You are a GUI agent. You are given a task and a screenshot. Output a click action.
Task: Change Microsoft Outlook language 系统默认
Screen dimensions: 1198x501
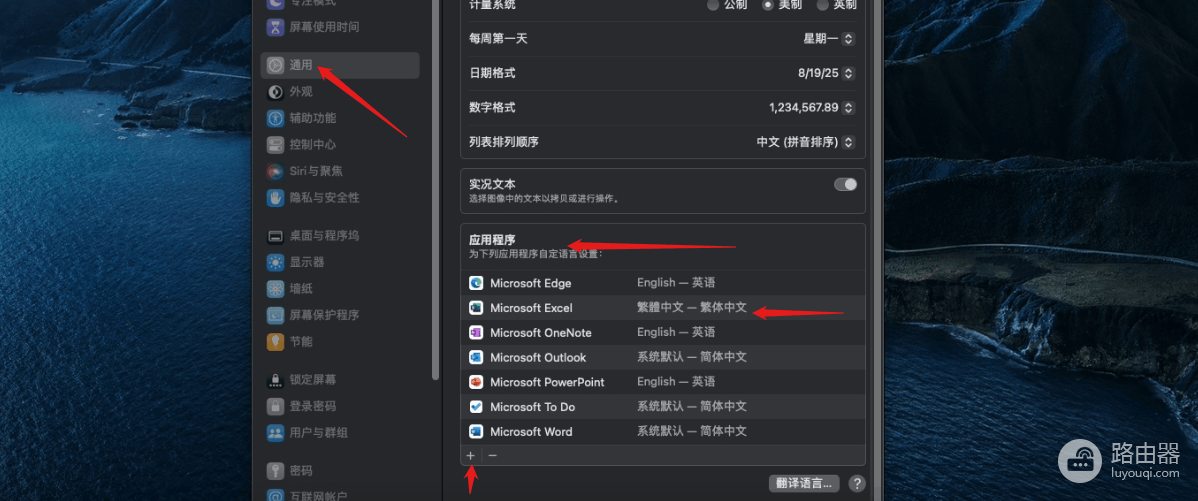[691, 357]
